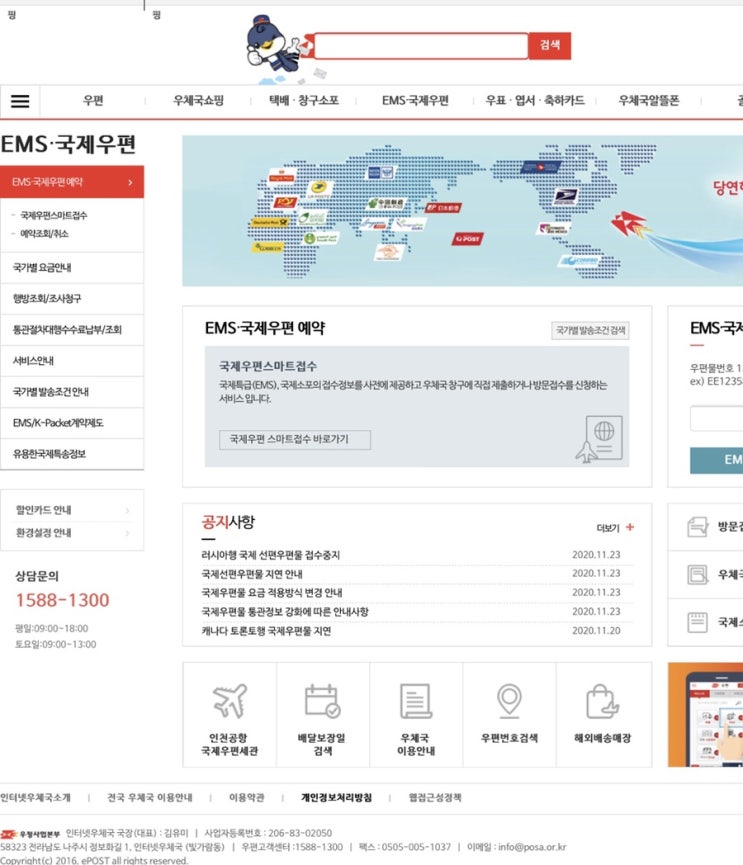Open notice 캐나다 토론토행 국제우편물 지연

tap(266, 631)
